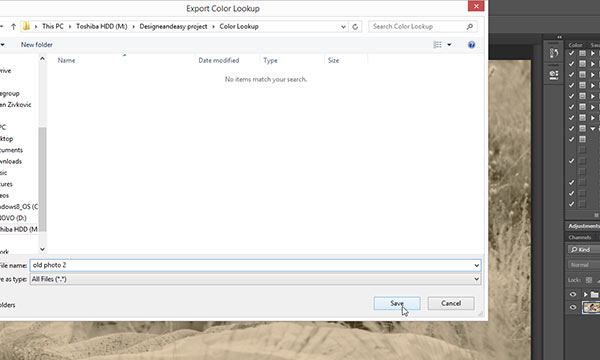
Task: Expand the group layer triangle in Layers
Action: coord(585,294)
